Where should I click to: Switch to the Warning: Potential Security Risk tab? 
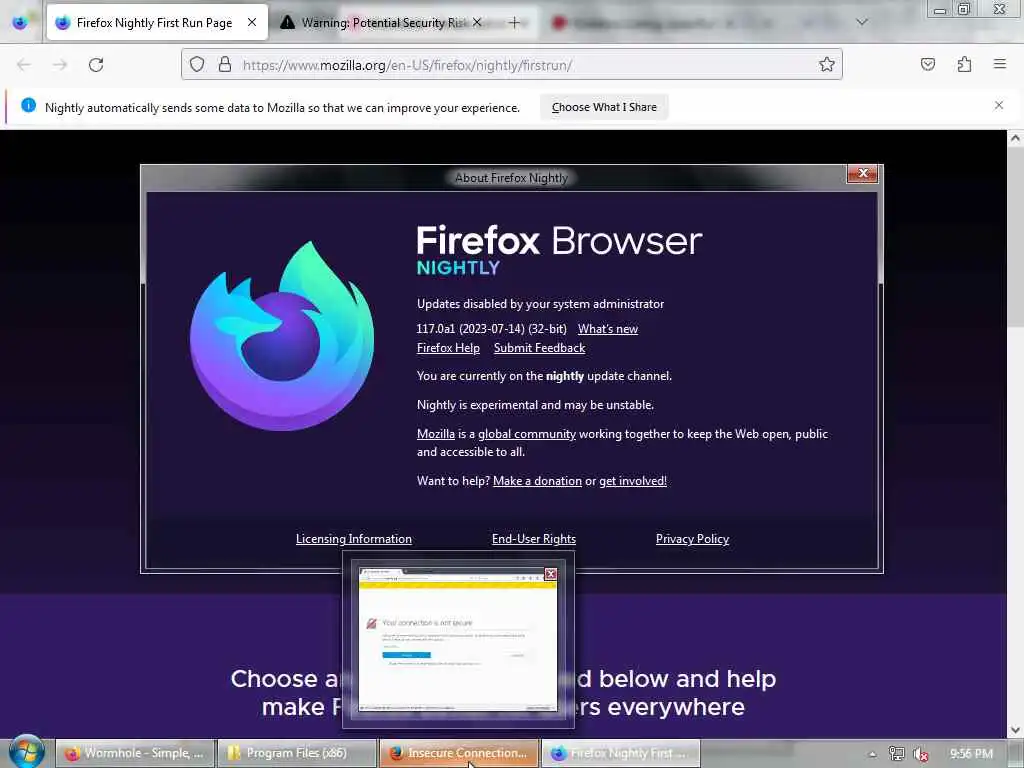383,22
